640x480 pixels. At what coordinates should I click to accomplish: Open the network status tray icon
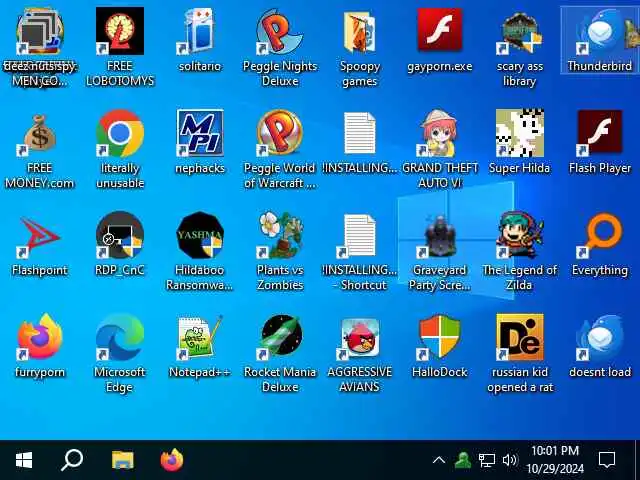coord(487,460)
